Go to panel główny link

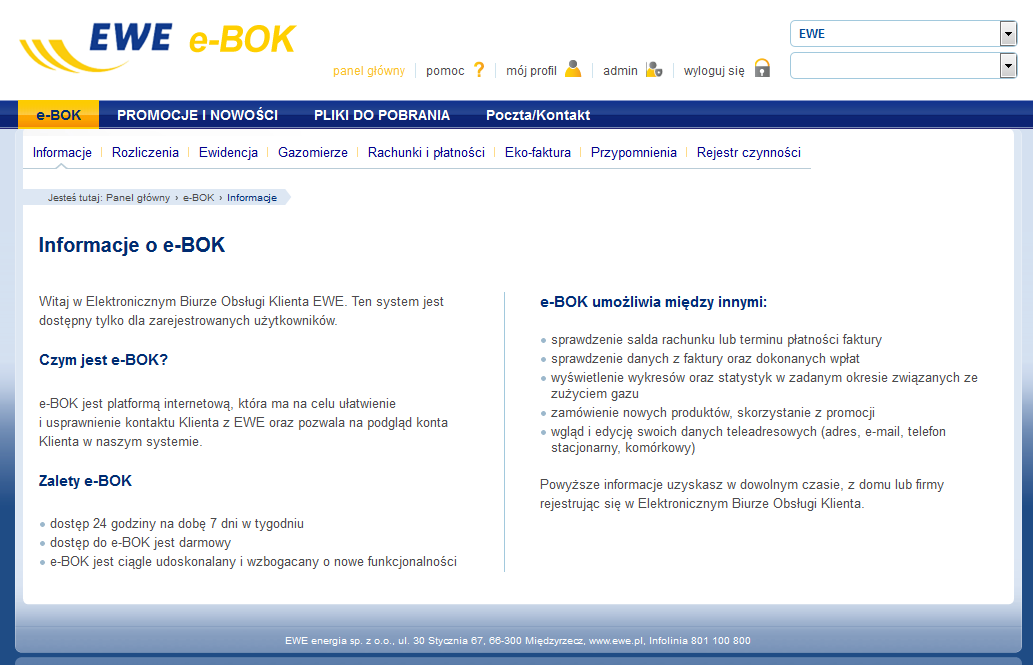(x=369, y=71)
